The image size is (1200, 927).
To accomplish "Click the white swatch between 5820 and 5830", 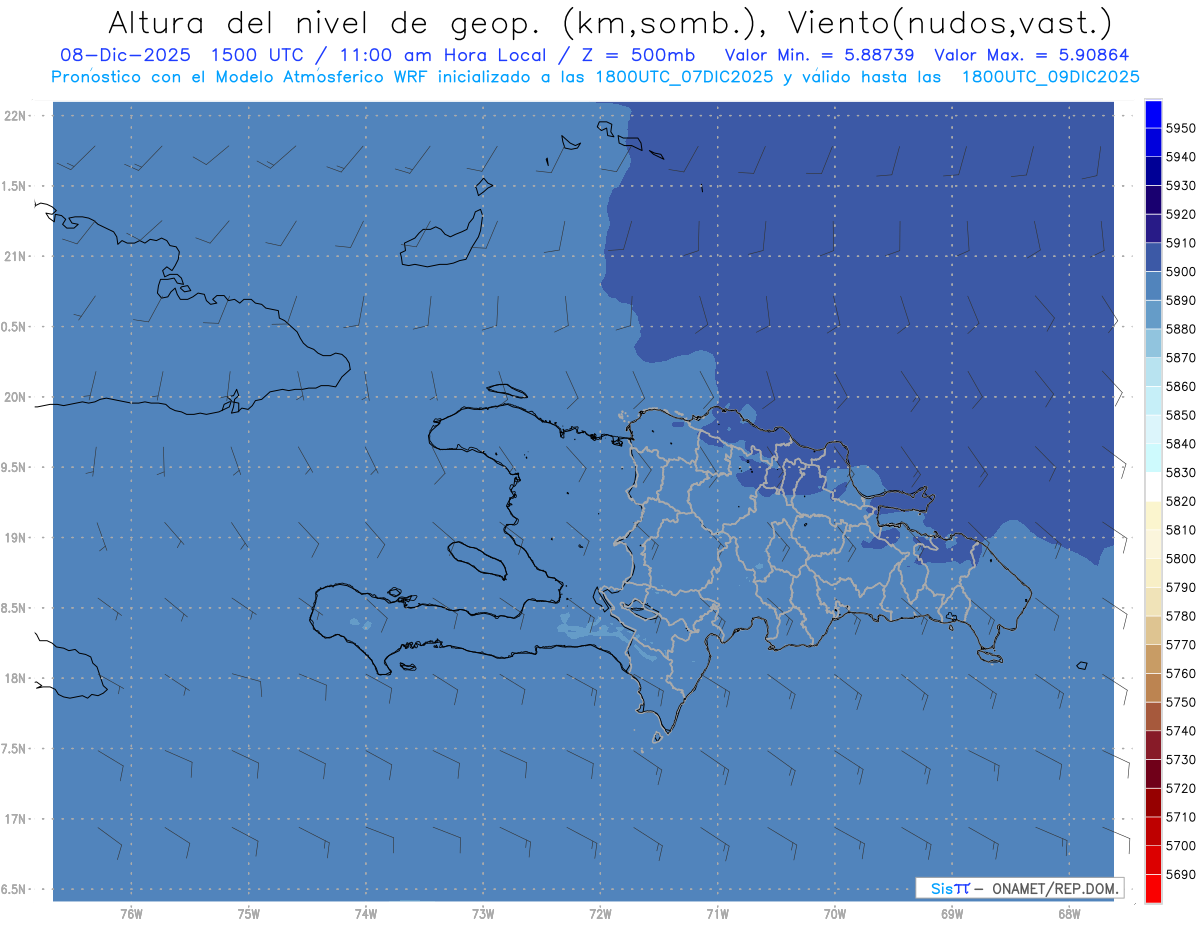I will pos(1153,486).
